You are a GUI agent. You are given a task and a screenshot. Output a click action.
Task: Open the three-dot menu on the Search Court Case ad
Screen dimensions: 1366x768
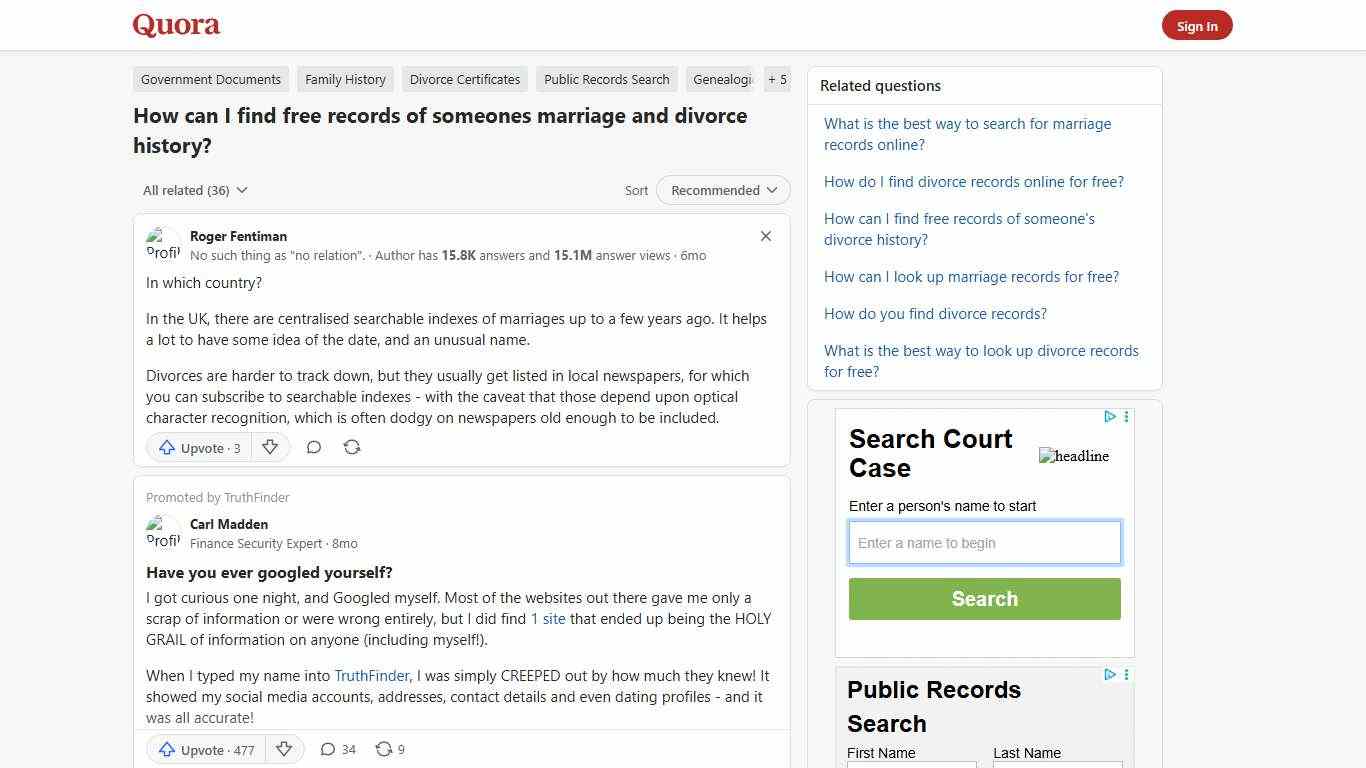point(1126,417)
